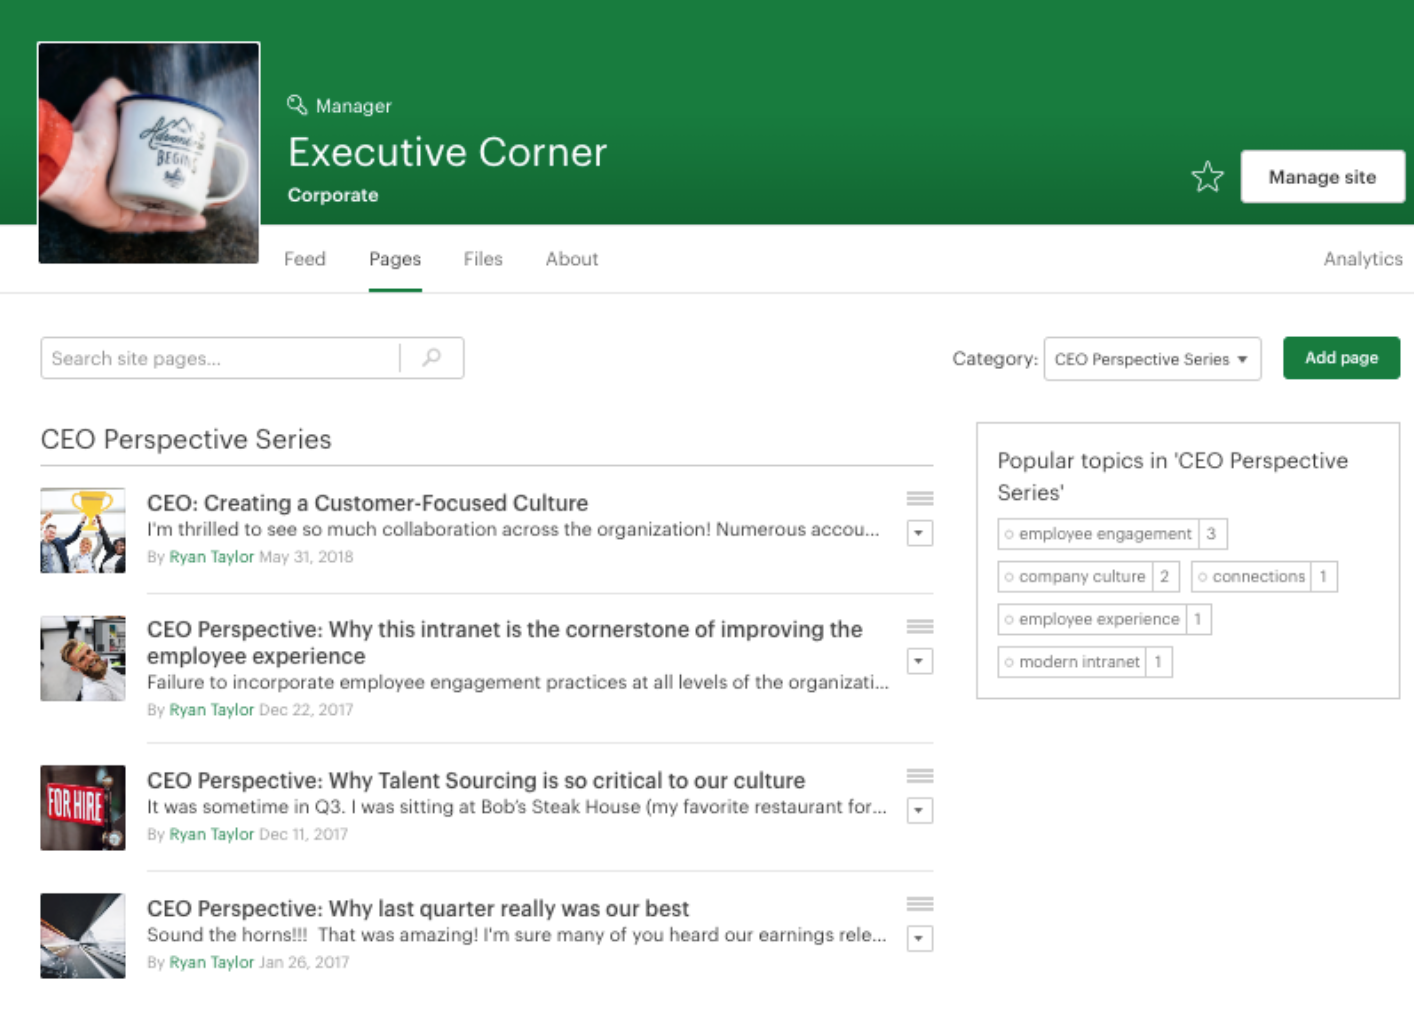This screenshot has height=1034, width=1414.
Task: Favorite the site with the star icon
Action: pos(1207,177)
